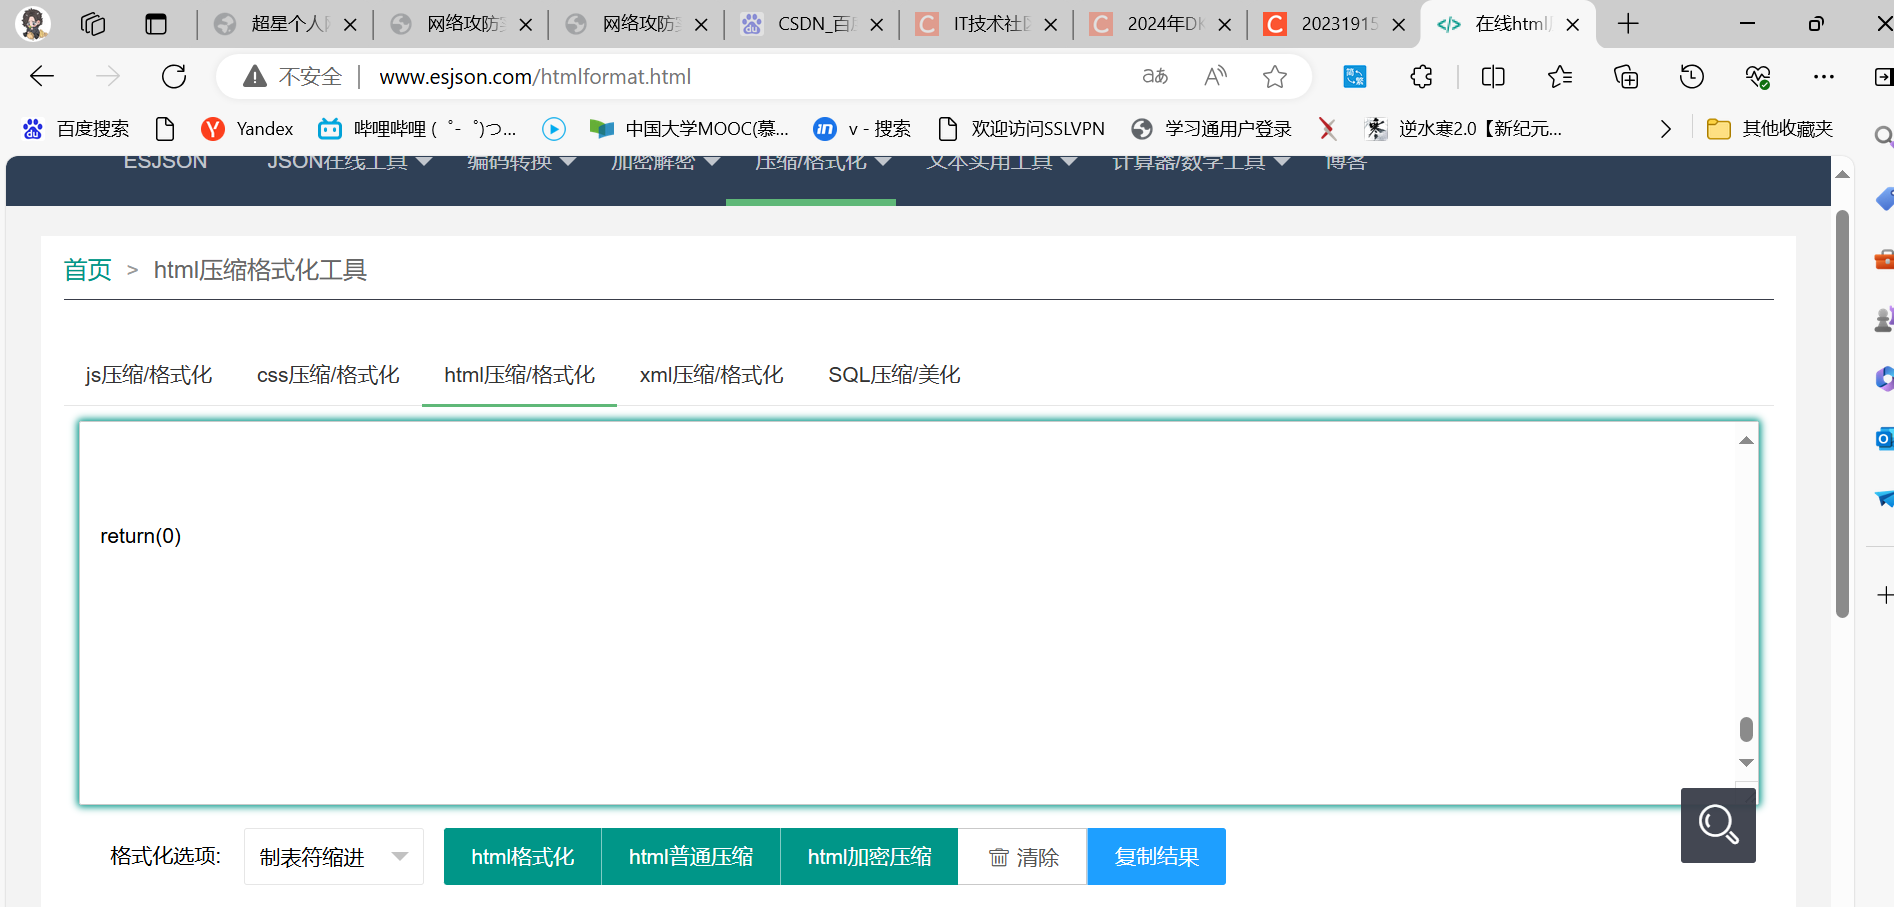Open the 哔哩哔哩 bookmark

tap(417, 128)
